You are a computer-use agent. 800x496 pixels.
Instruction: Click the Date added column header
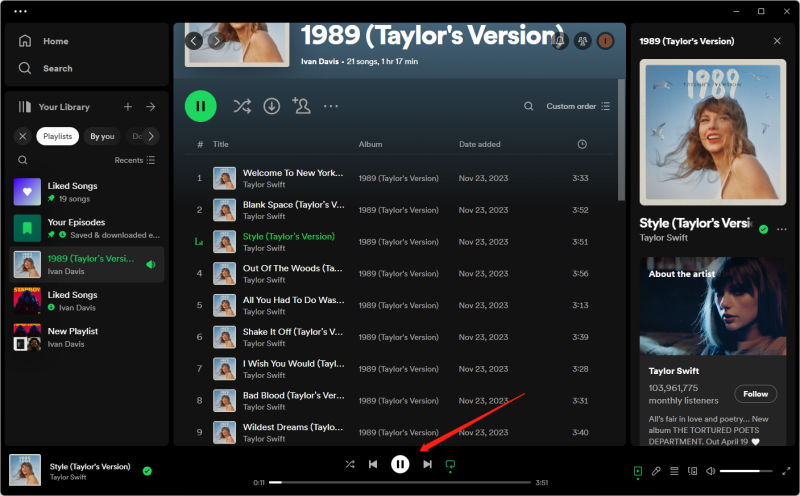click(480, 144)
